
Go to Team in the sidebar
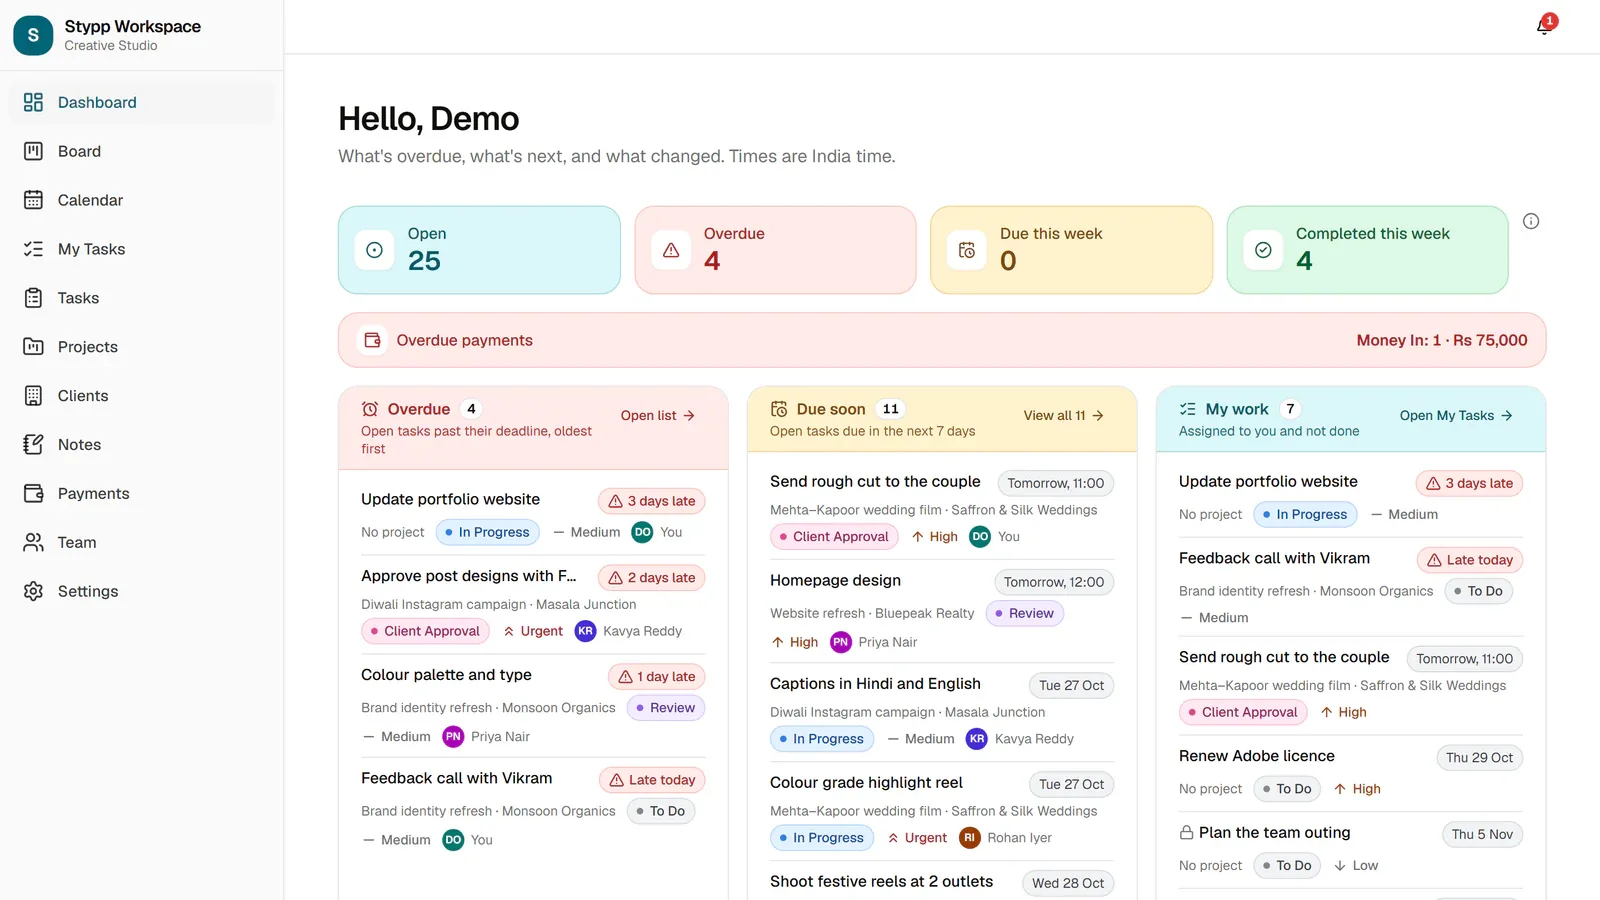tap(141, 543)
